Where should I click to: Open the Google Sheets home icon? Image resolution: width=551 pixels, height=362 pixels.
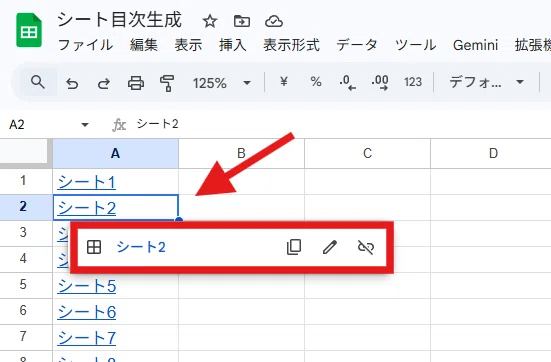point(29,30)
